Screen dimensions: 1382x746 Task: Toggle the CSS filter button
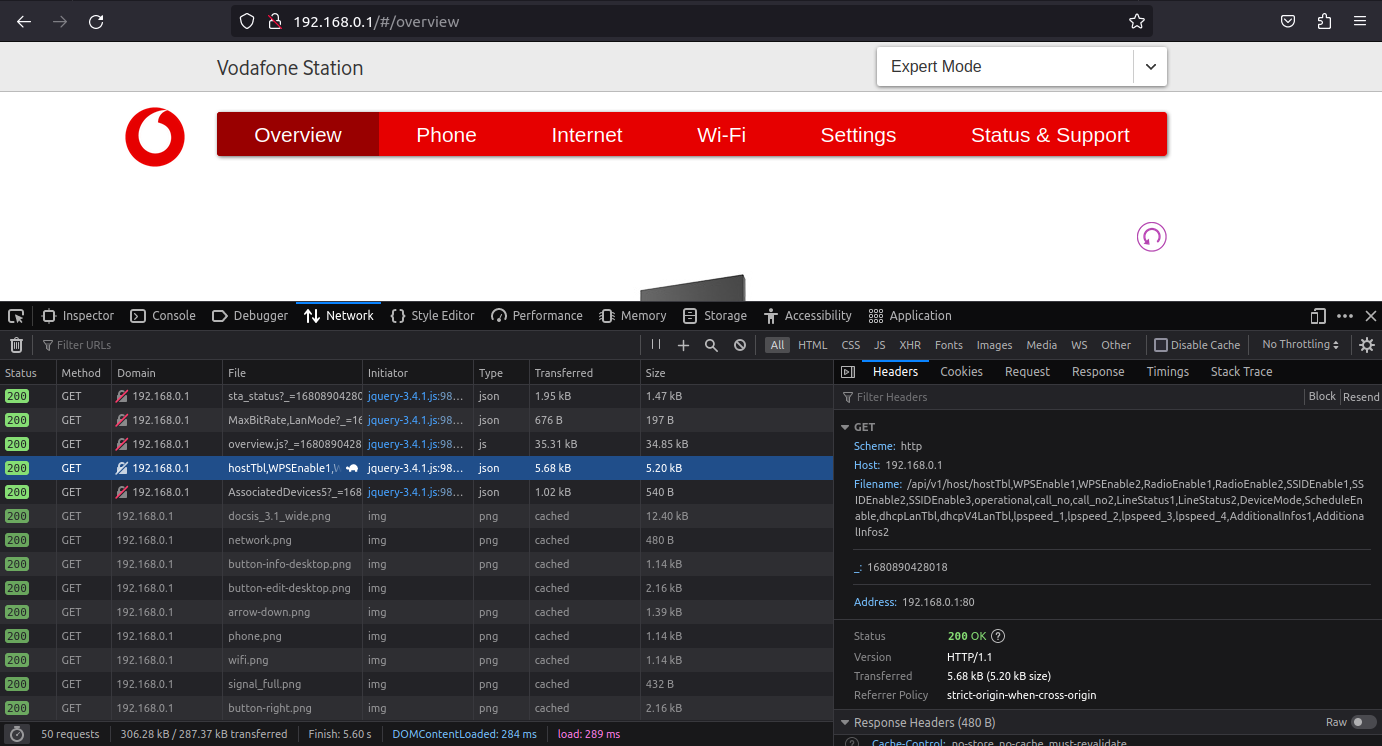[x=850, y=345]
